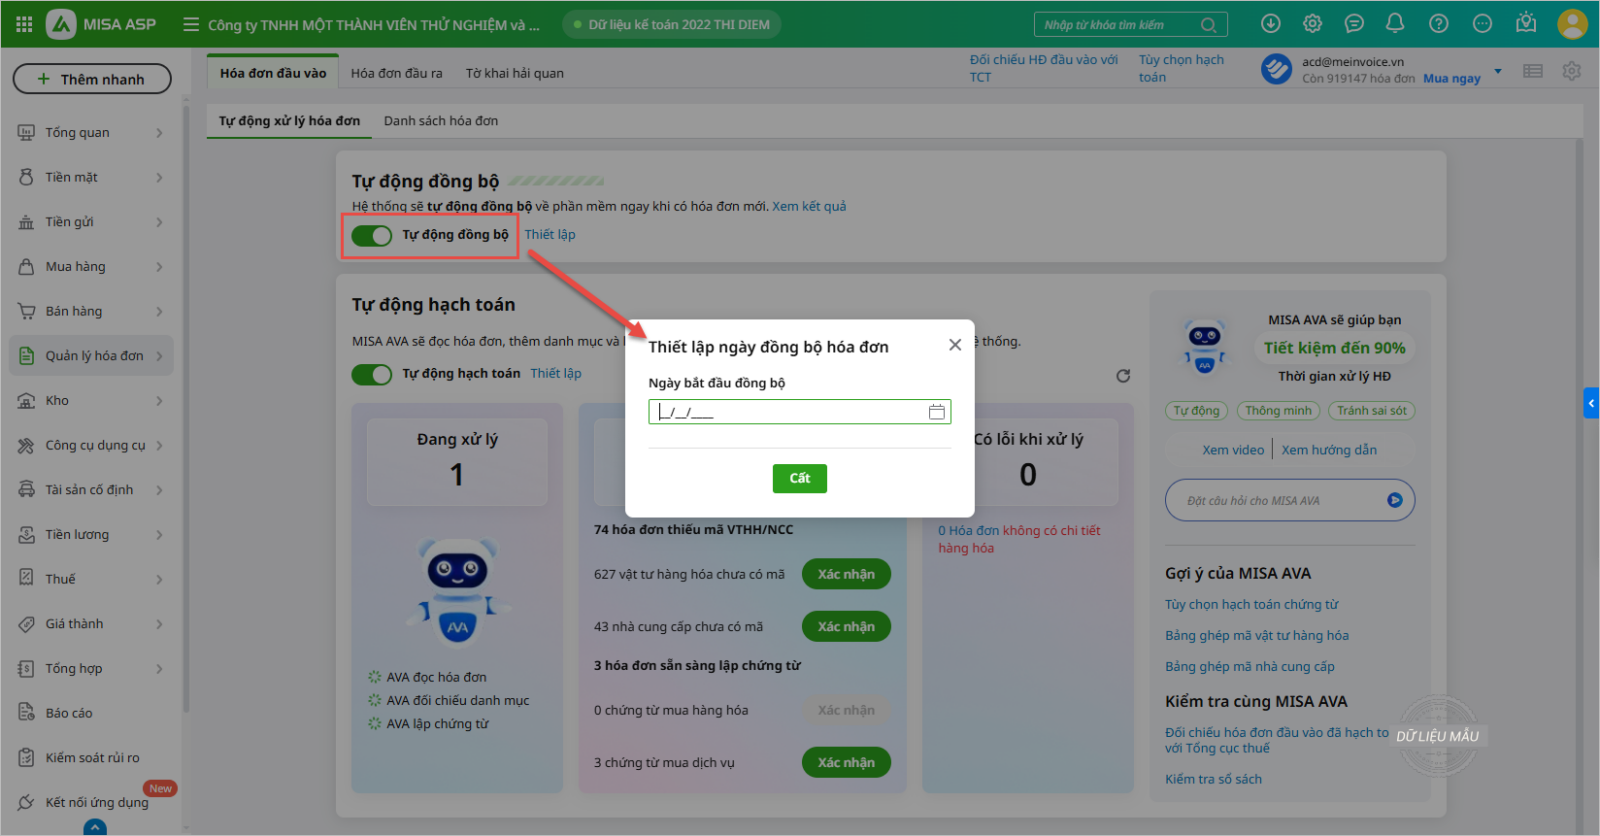Open the top bar settings gear icon
This screenshot has width=1600, height=836.
tap(1312, 23)
